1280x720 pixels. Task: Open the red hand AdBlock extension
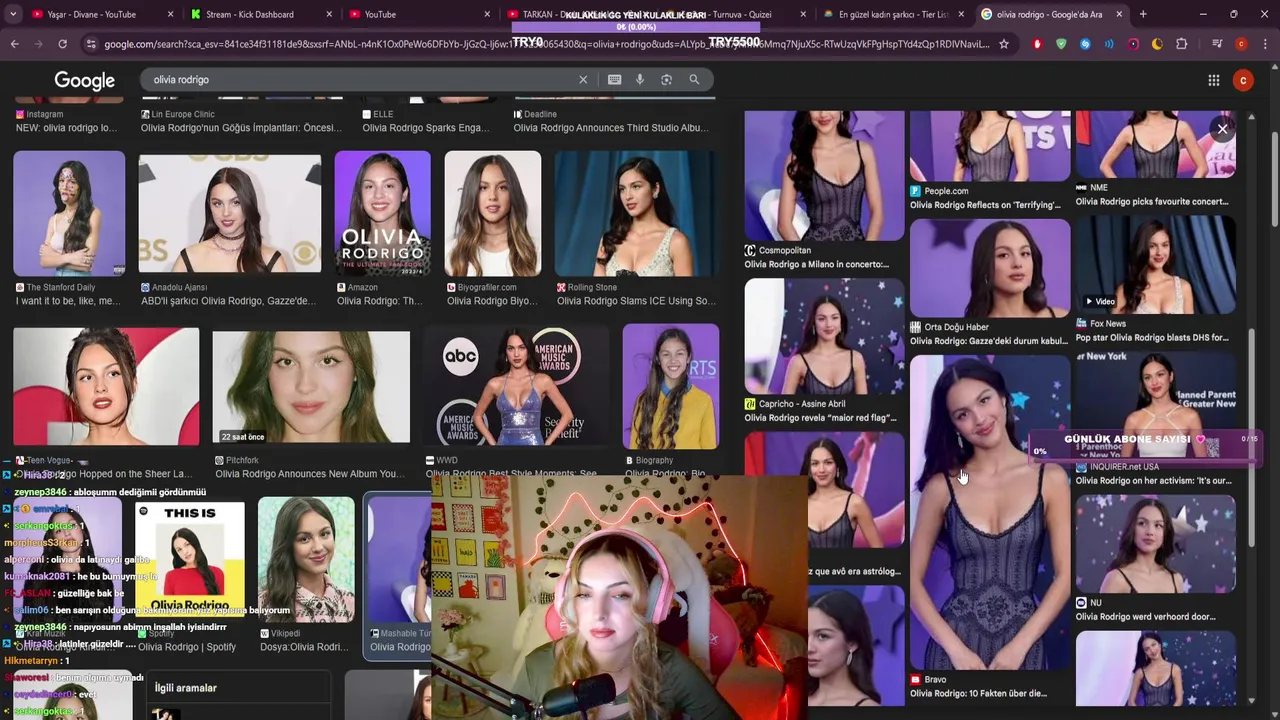pos(1037,44)
